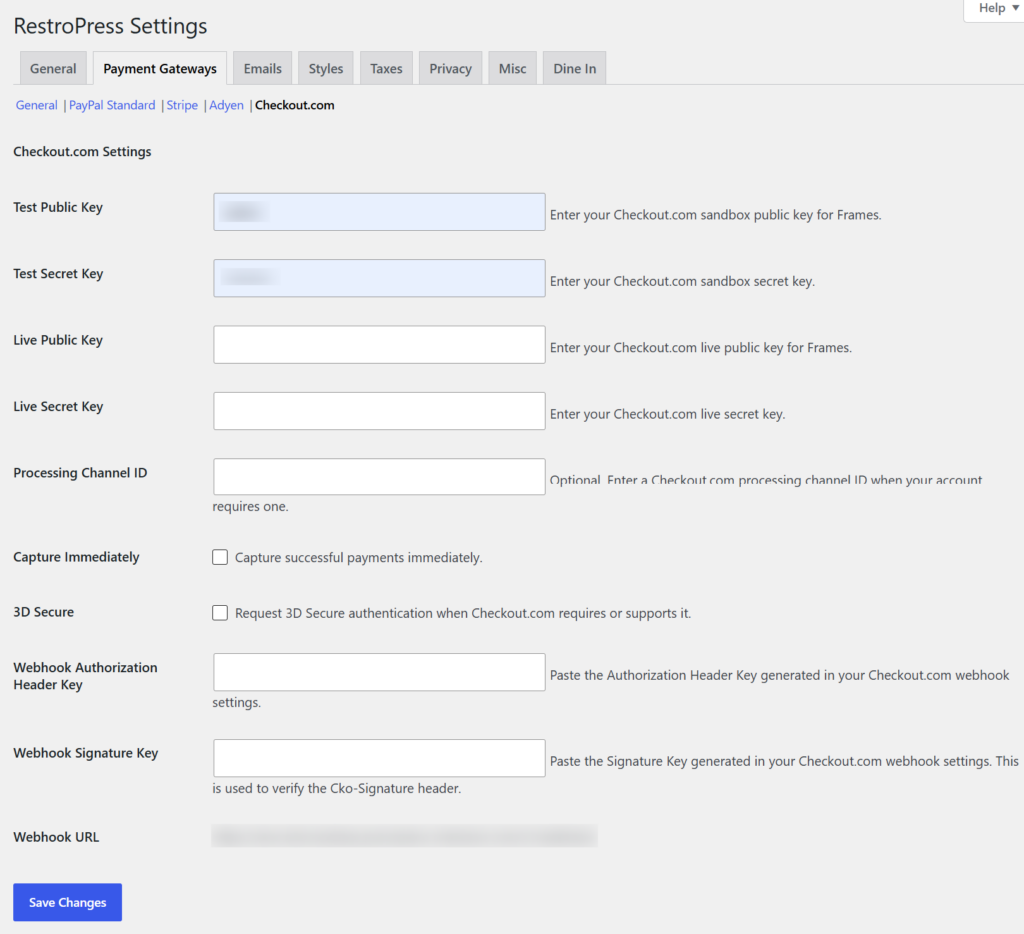
Task: Click into the Webhook Signature Key field
Action: pos(379,758)
